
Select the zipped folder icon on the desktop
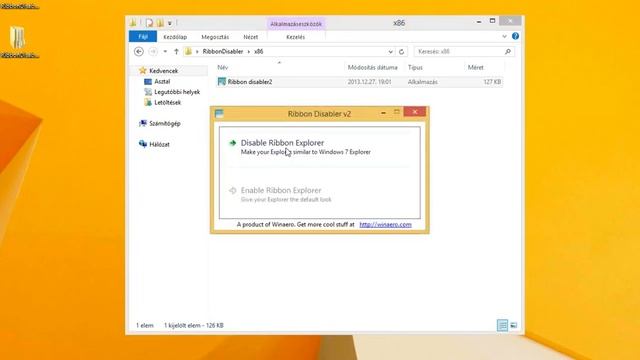click(x=18, y=38)
